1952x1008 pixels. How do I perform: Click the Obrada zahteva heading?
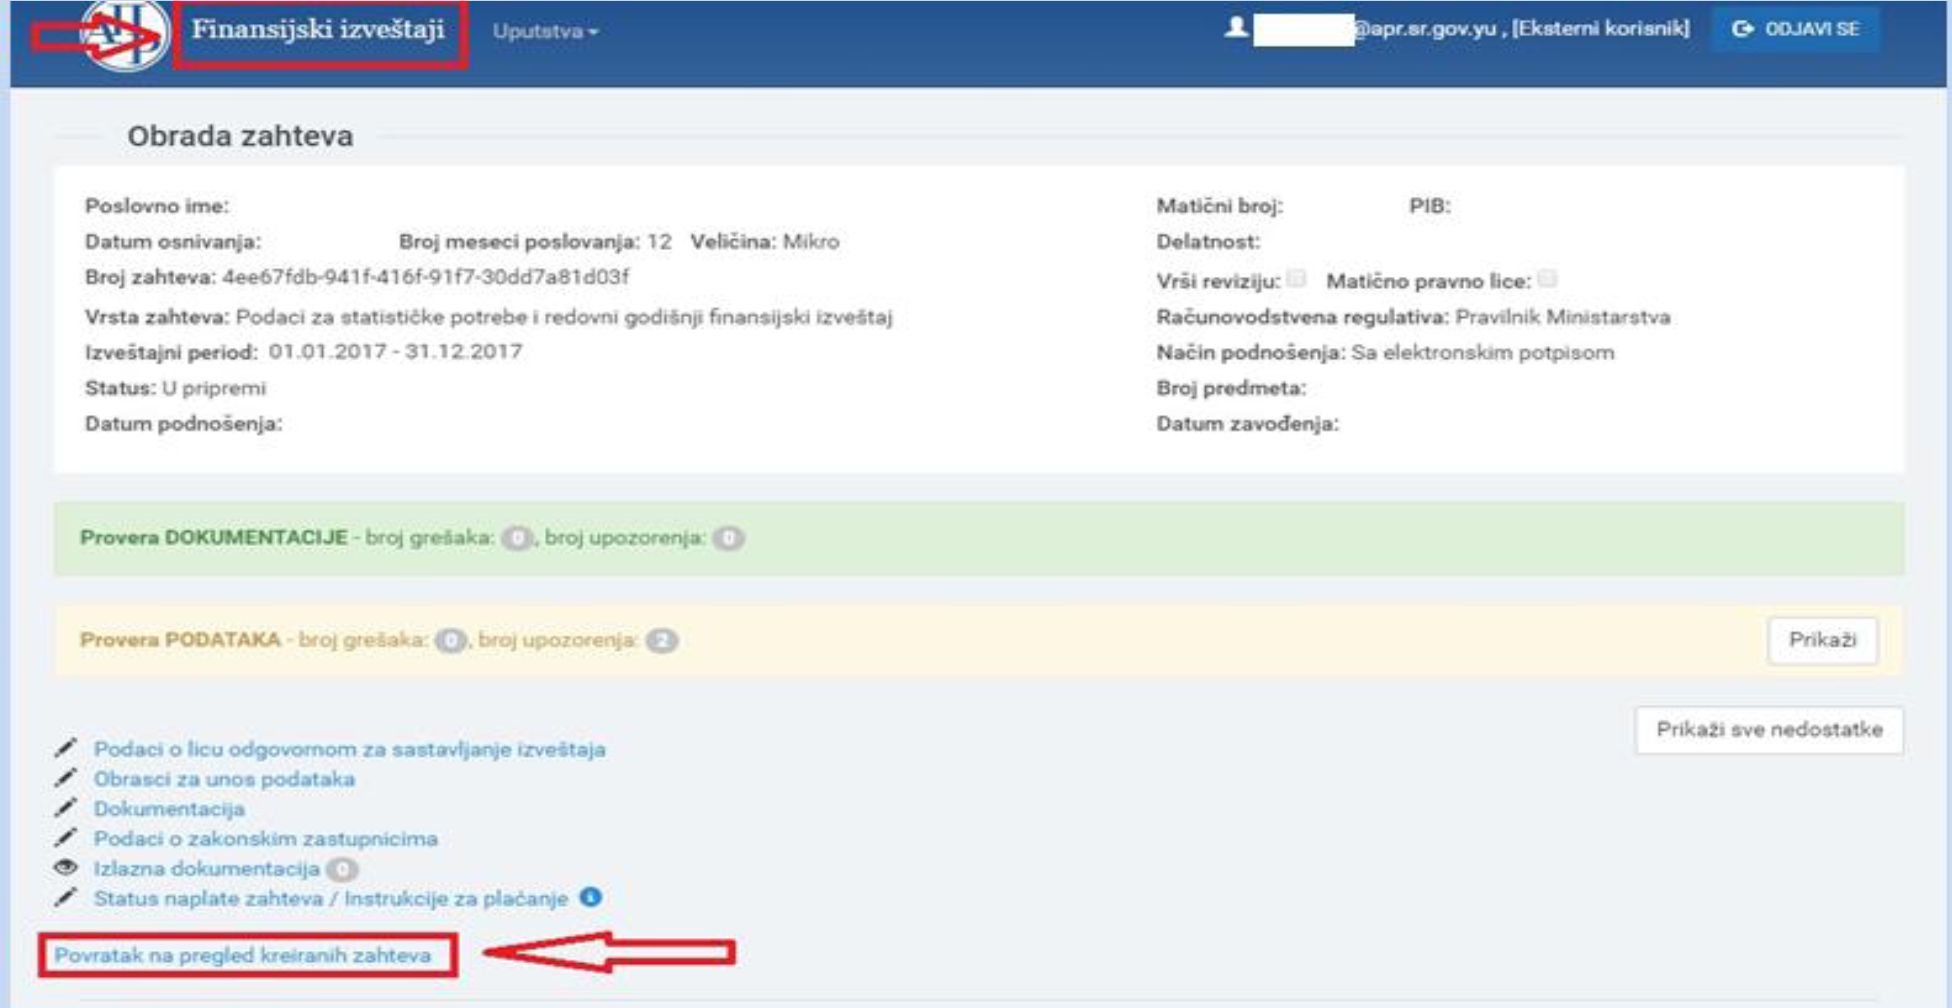coord(240,136)
